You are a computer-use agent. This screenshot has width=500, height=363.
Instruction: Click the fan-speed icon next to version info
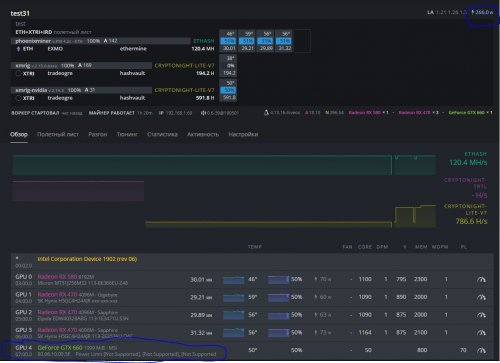point(203,113)
